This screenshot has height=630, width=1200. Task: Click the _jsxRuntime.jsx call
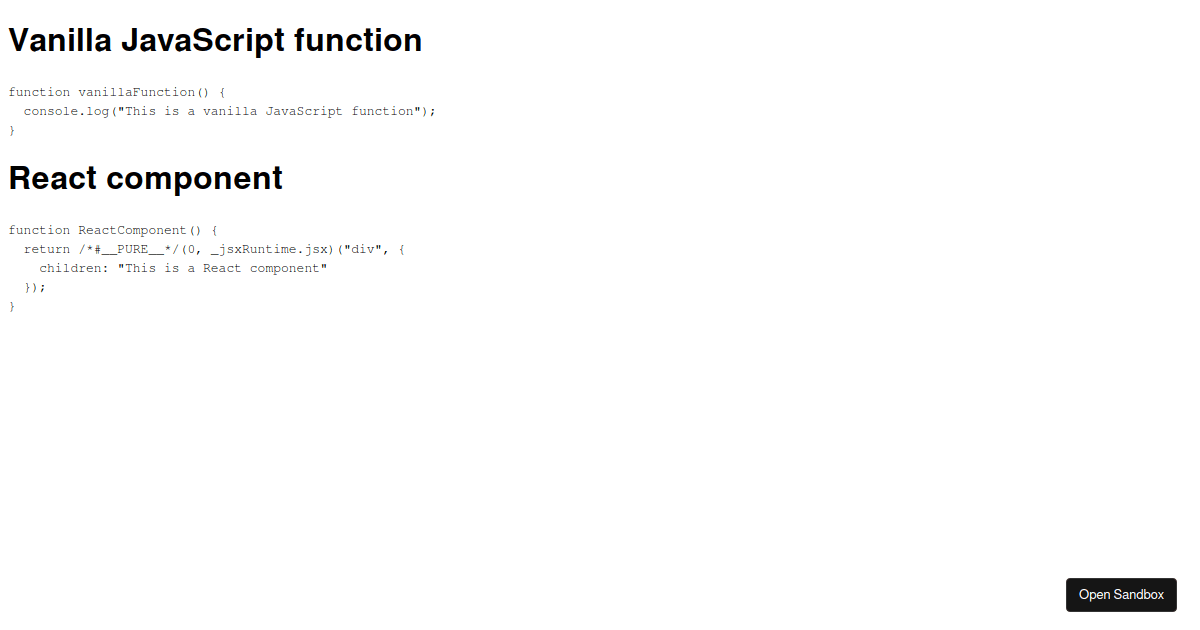[x=270, y=249]
